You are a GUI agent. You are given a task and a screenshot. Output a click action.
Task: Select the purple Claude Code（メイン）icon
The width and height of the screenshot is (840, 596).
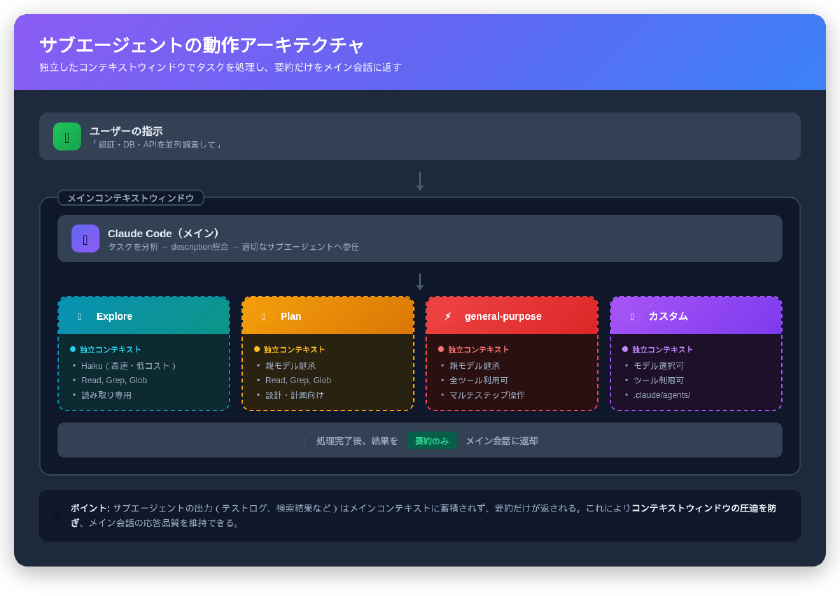(x=85, y=238)
